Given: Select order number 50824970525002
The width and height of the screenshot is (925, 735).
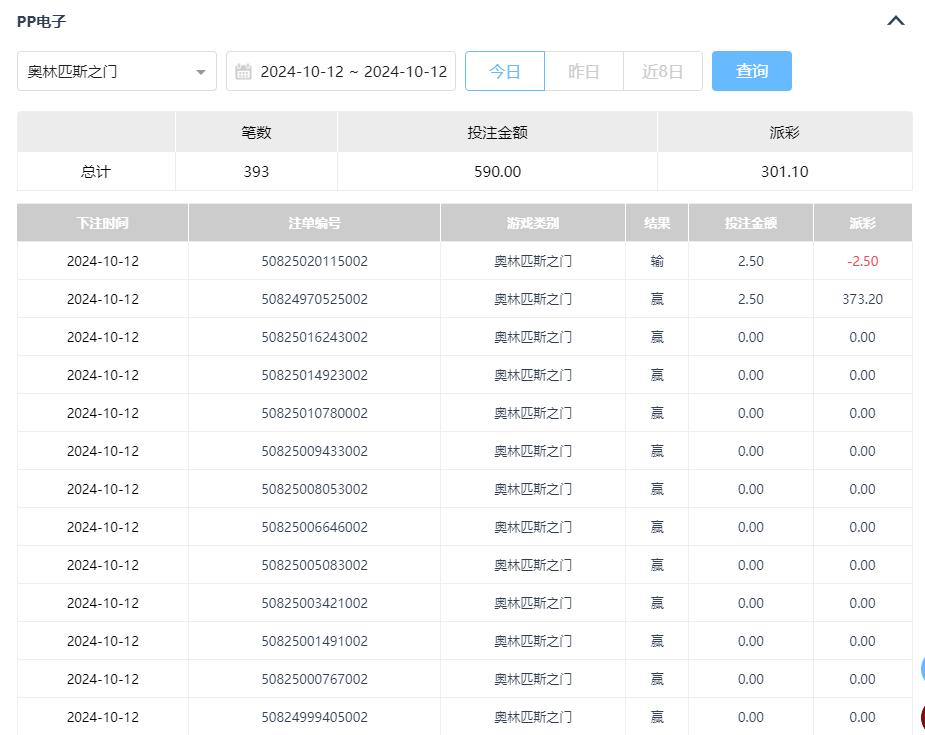Looking at the screenshot, I should pyautogui.click(x=314, y=299).
